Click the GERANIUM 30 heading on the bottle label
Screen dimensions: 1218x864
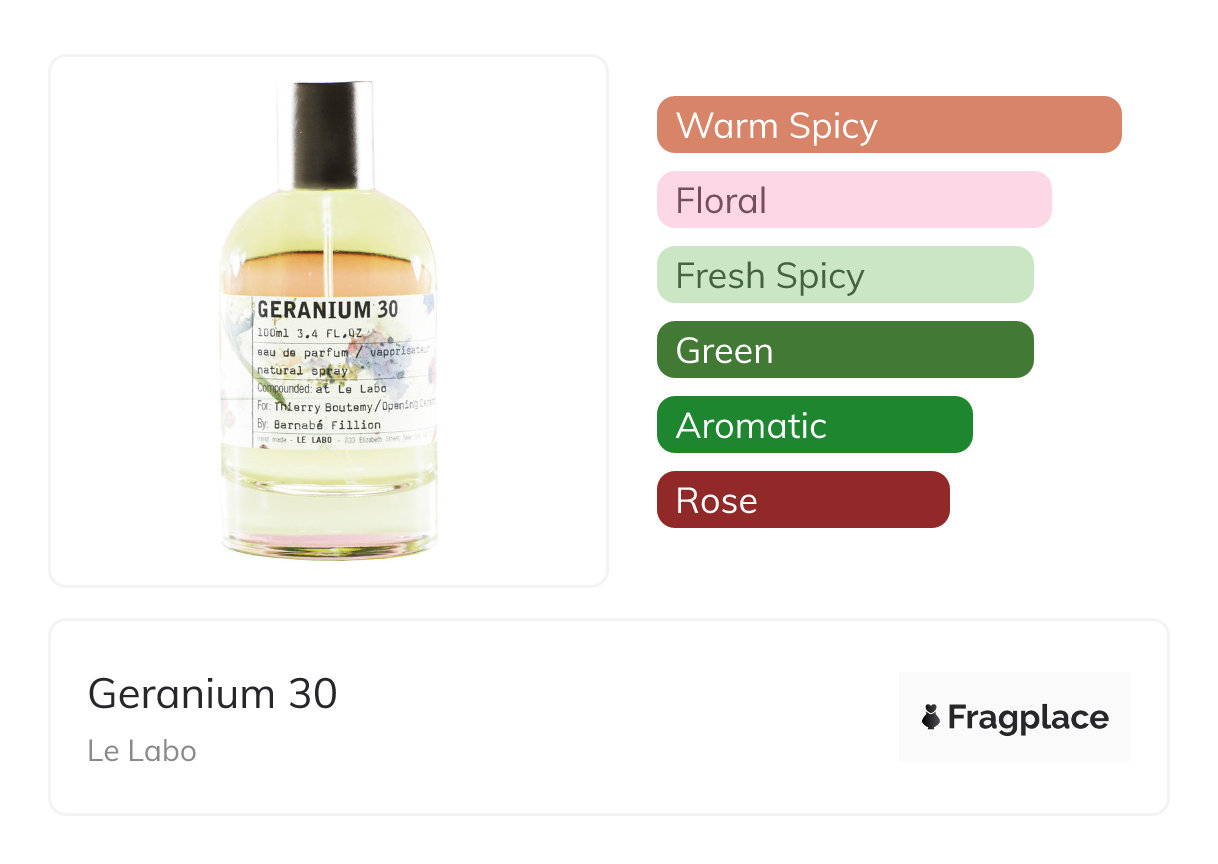pyautogui.click(x=327, y=310)
